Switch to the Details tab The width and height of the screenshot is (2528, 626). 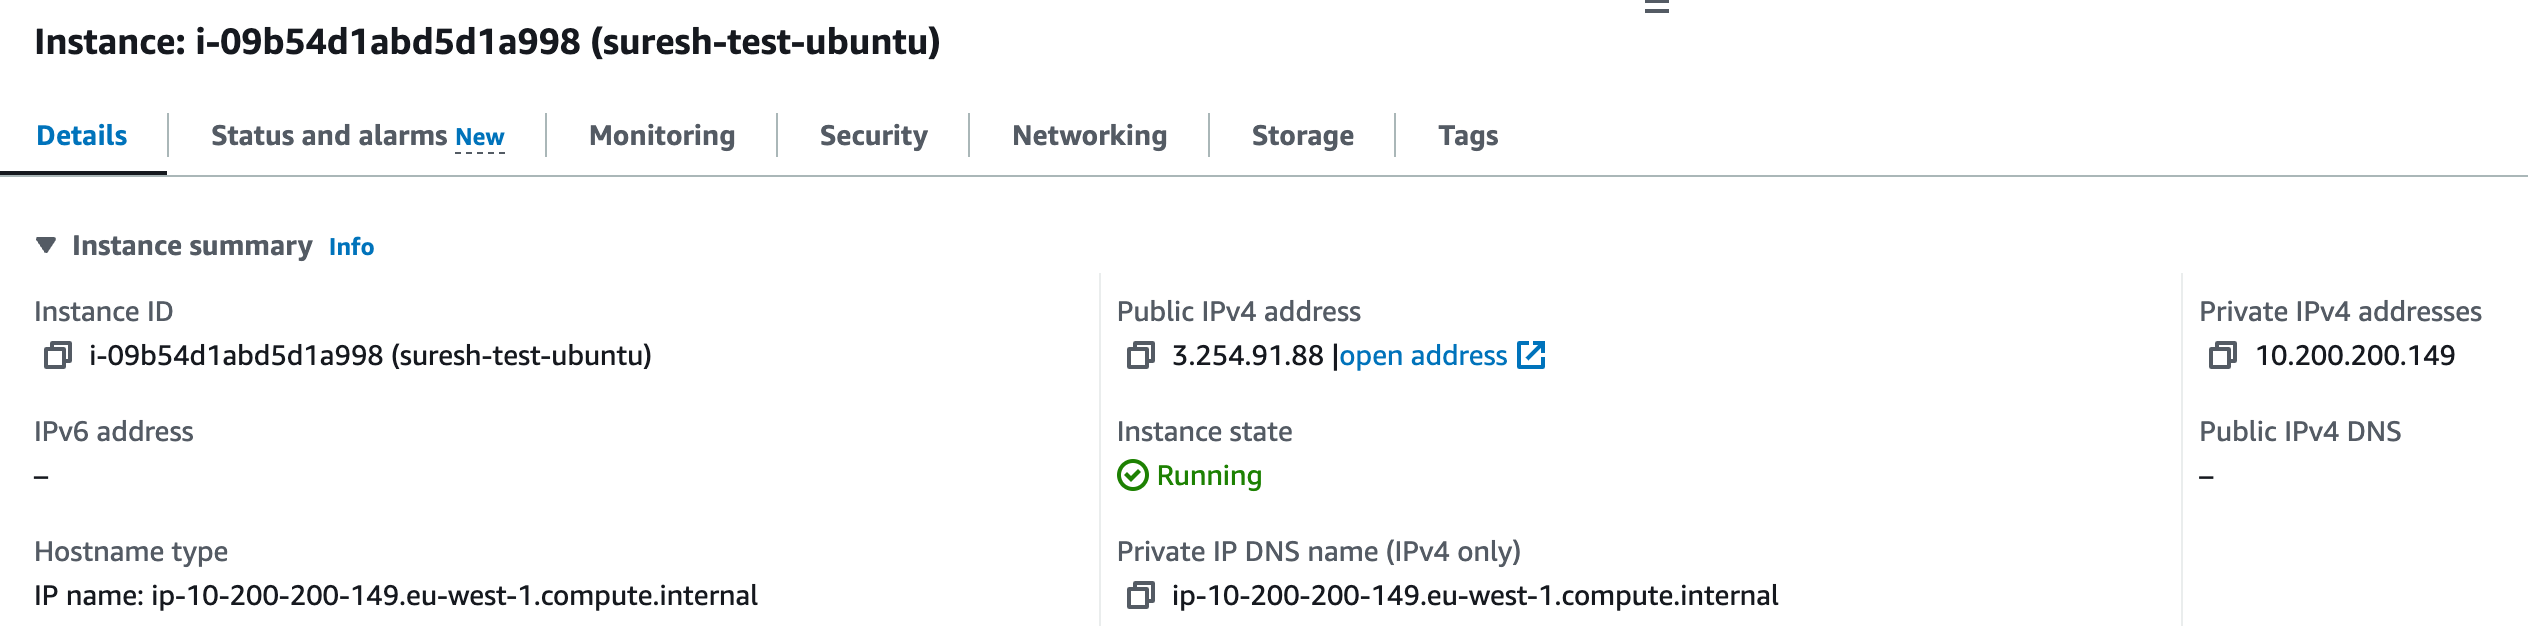tap(82, 135)
